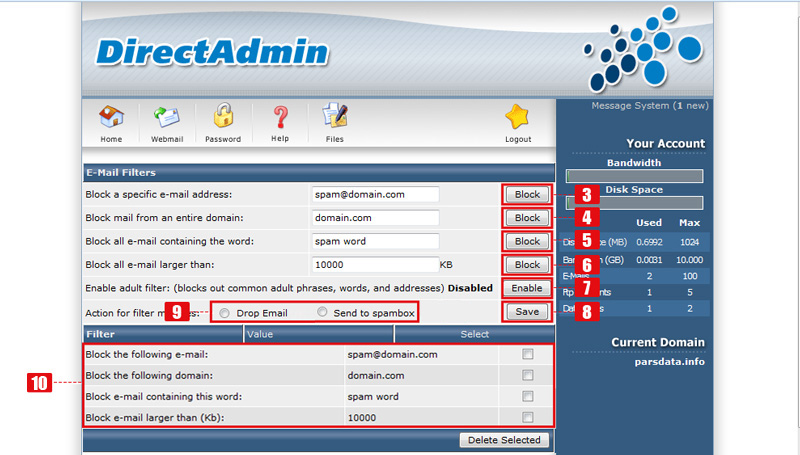Select the Drop Email radio button

click(x=224, y=313)
